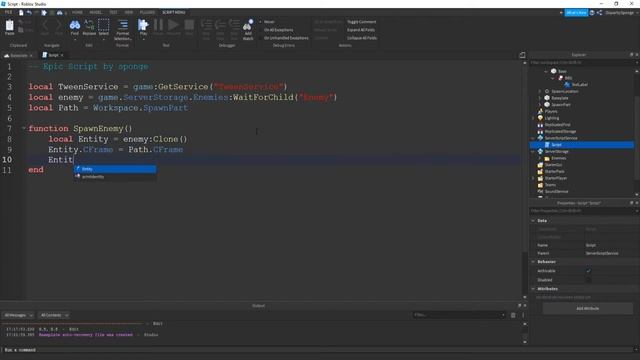Open the All Contexts dropdown
Image resolution: width=640 pixels, height=360 pixels.
click(54, 315)
